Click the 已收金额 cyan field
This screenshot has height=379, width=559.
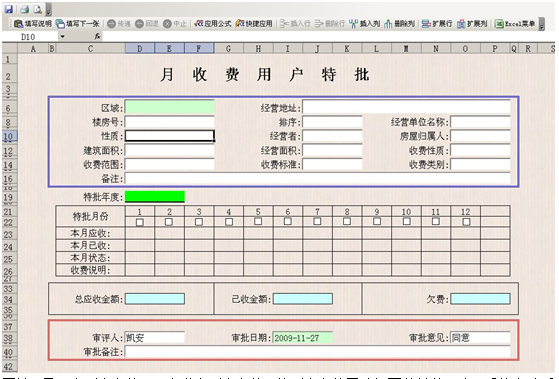(303, 298)
